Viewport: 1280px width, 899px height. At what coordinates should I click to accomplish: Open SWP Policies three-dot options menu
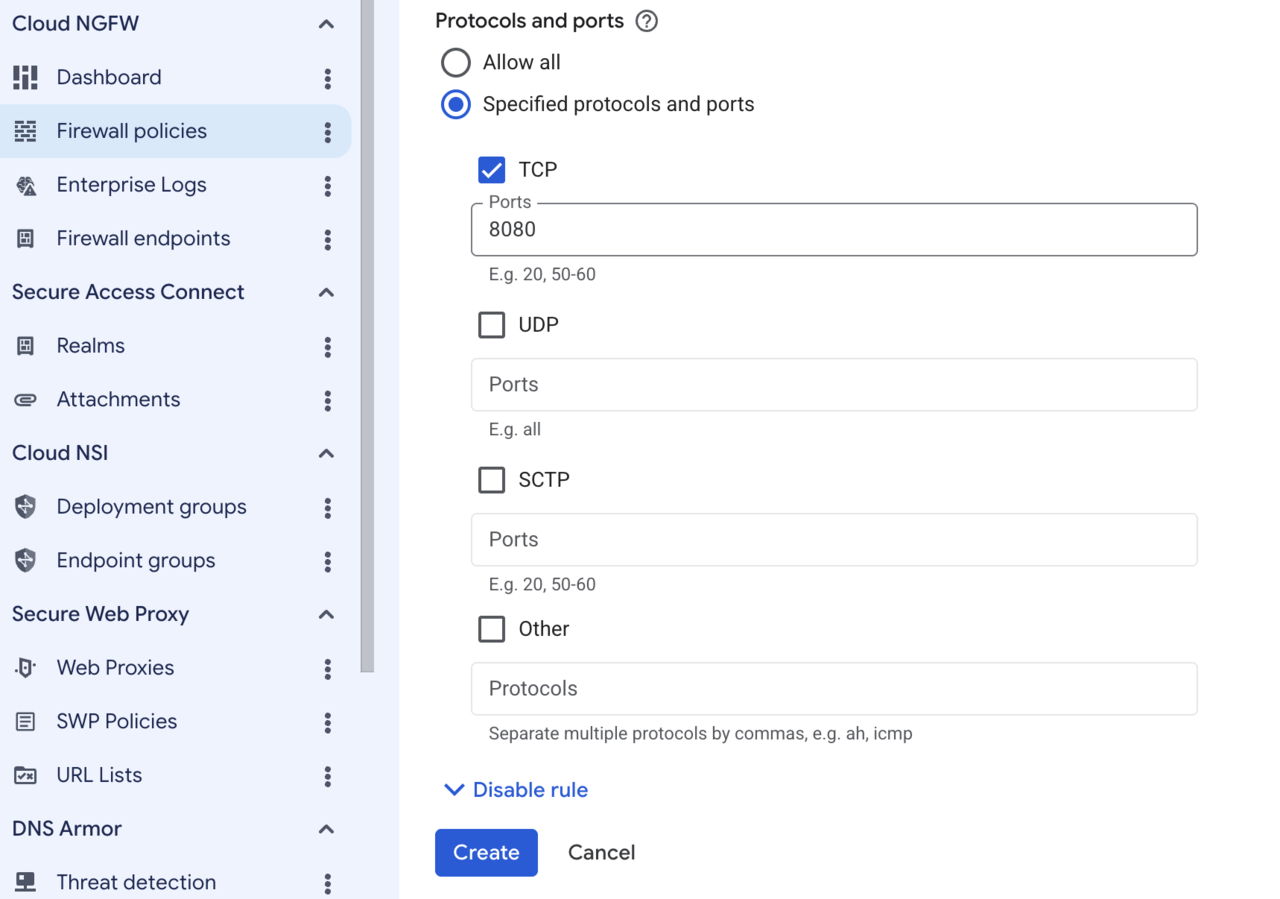coord(327,723)
